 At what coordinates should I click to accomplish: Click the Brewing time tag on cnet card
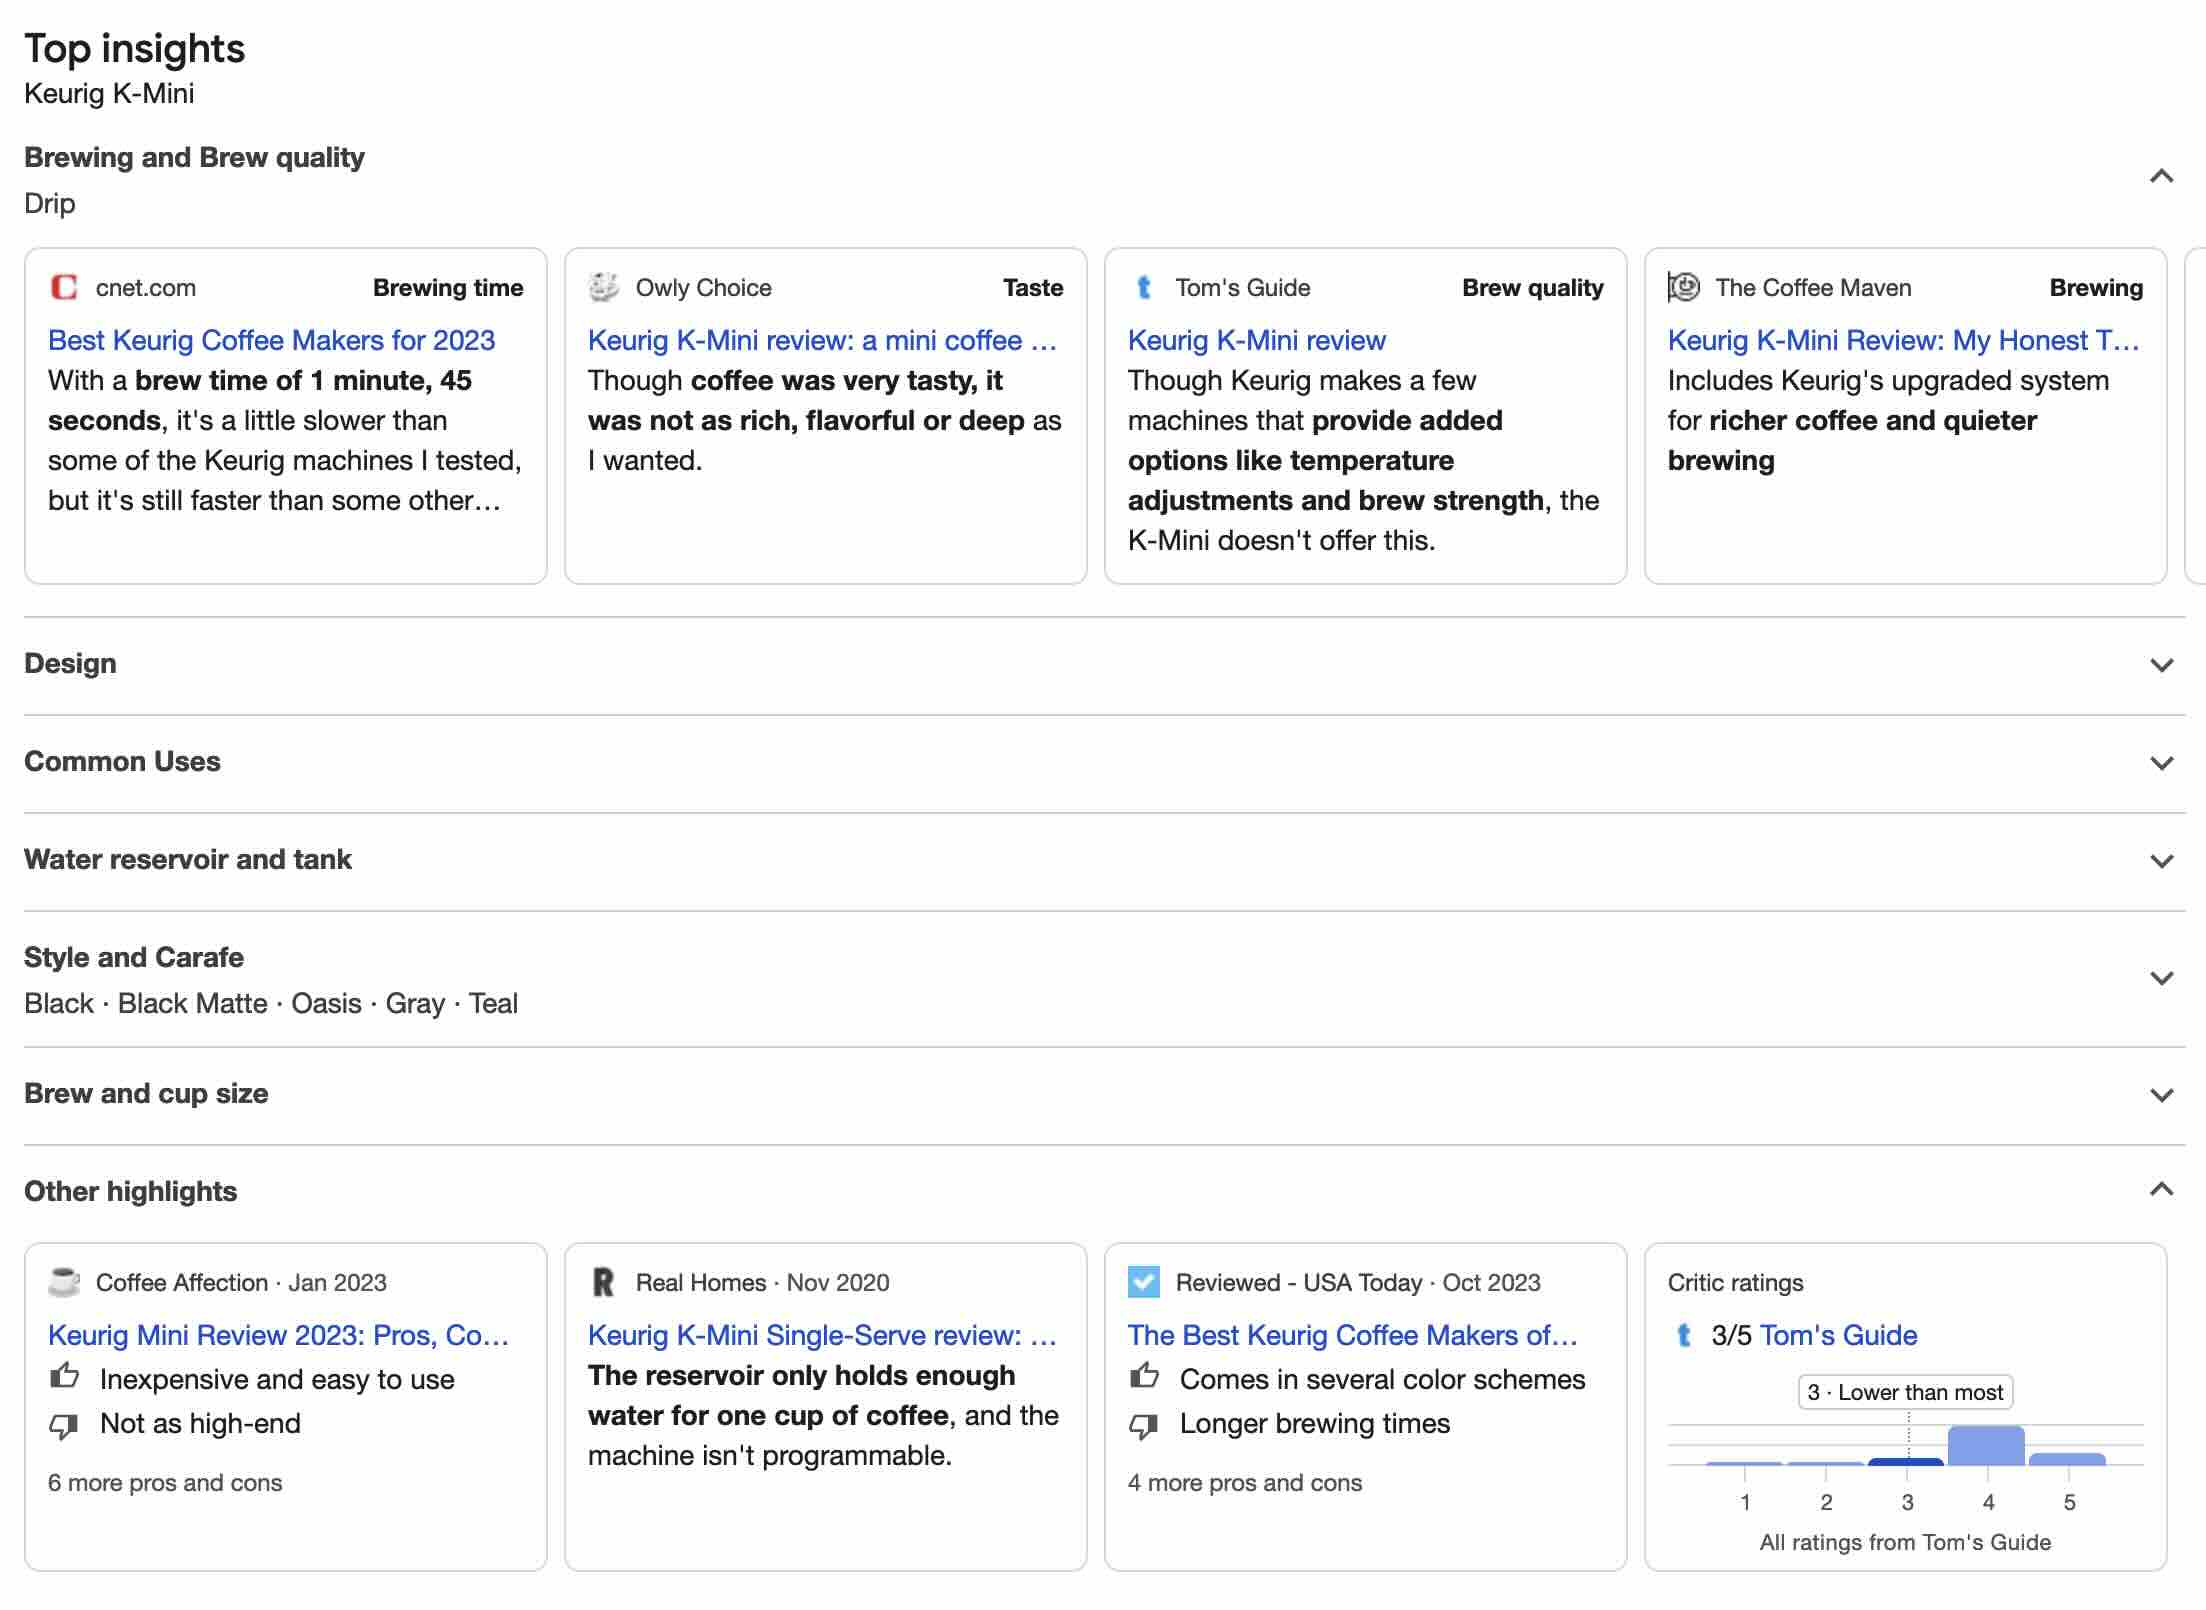click(448, 287)
